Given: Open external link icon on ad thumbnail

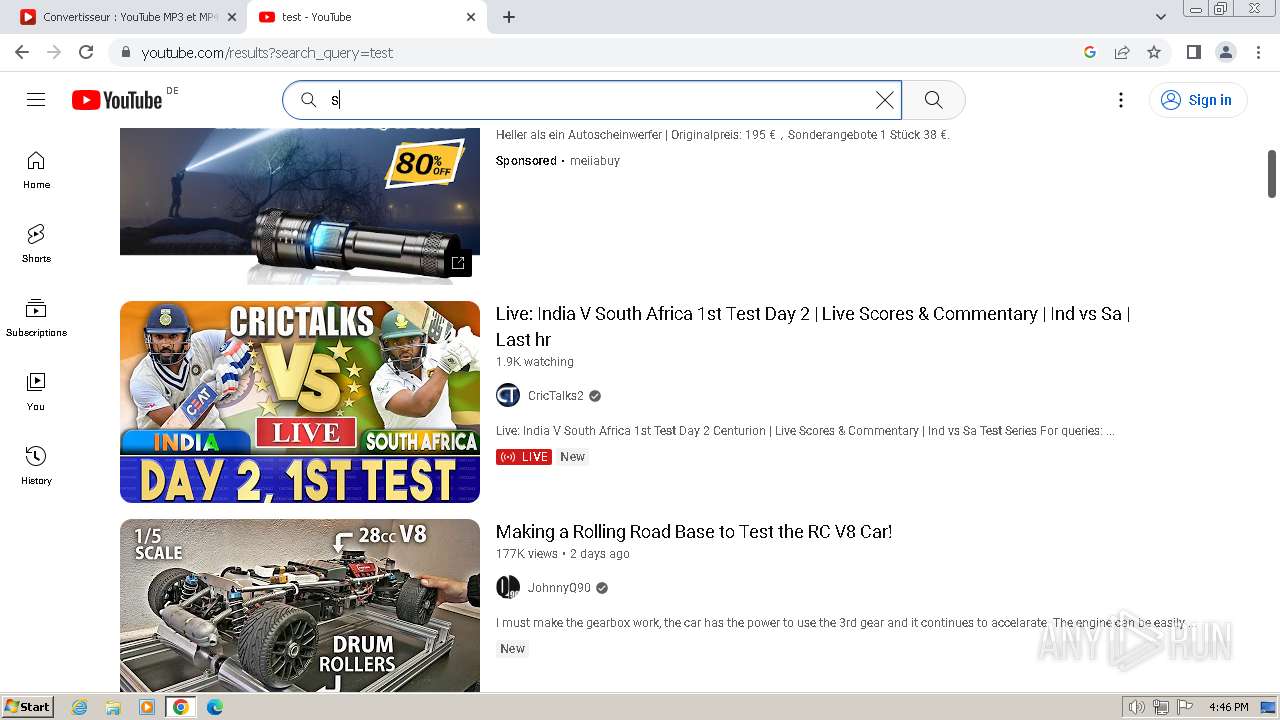Looking at the screenshot, I should [x=458, y=262].
